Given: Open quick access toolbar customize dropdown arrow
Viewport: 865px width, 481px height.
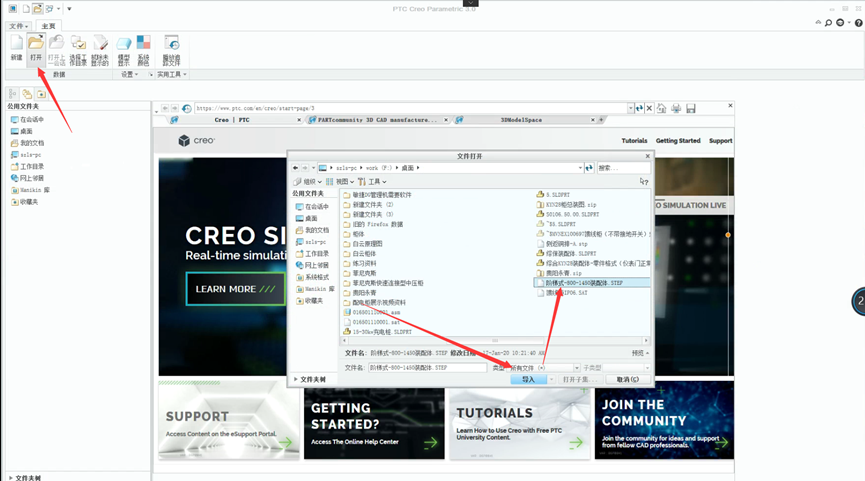Looking at the screenshot, I should click(69, 9).
